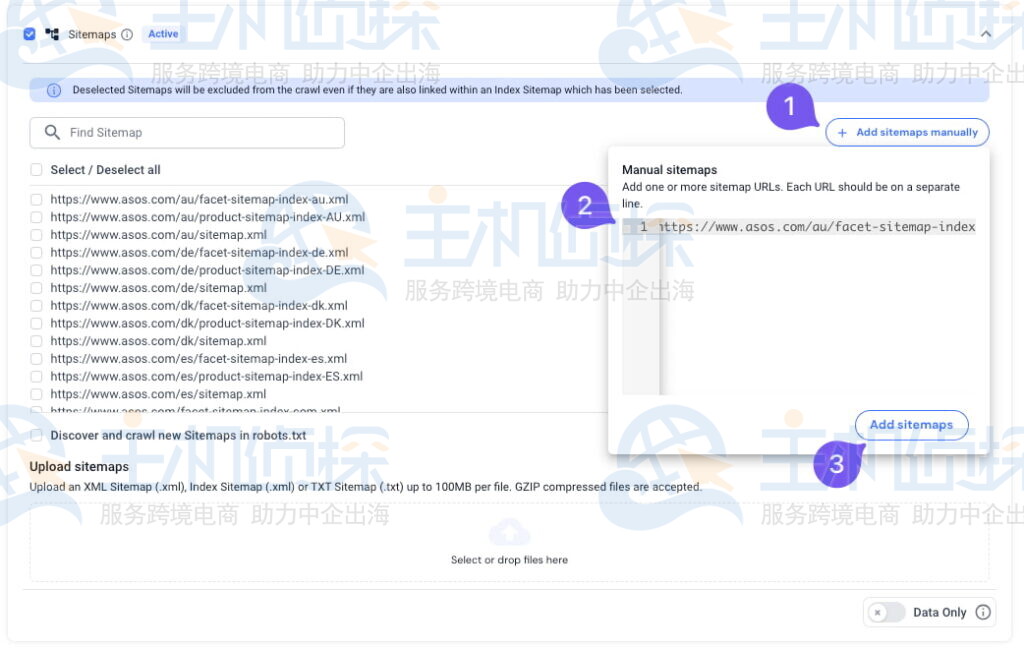Toggle the Data Only switch
Viewport: 1024px width, 650px height.
click(x=885, y=612)
